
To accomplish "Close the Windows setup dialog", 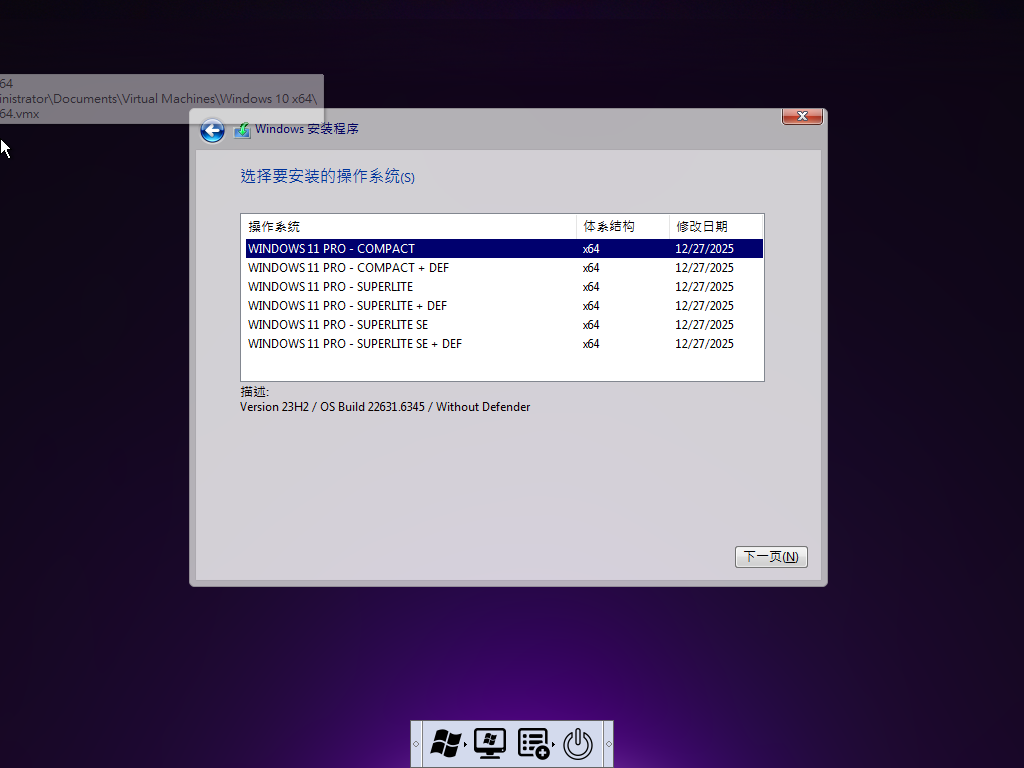I will (802, 117).
